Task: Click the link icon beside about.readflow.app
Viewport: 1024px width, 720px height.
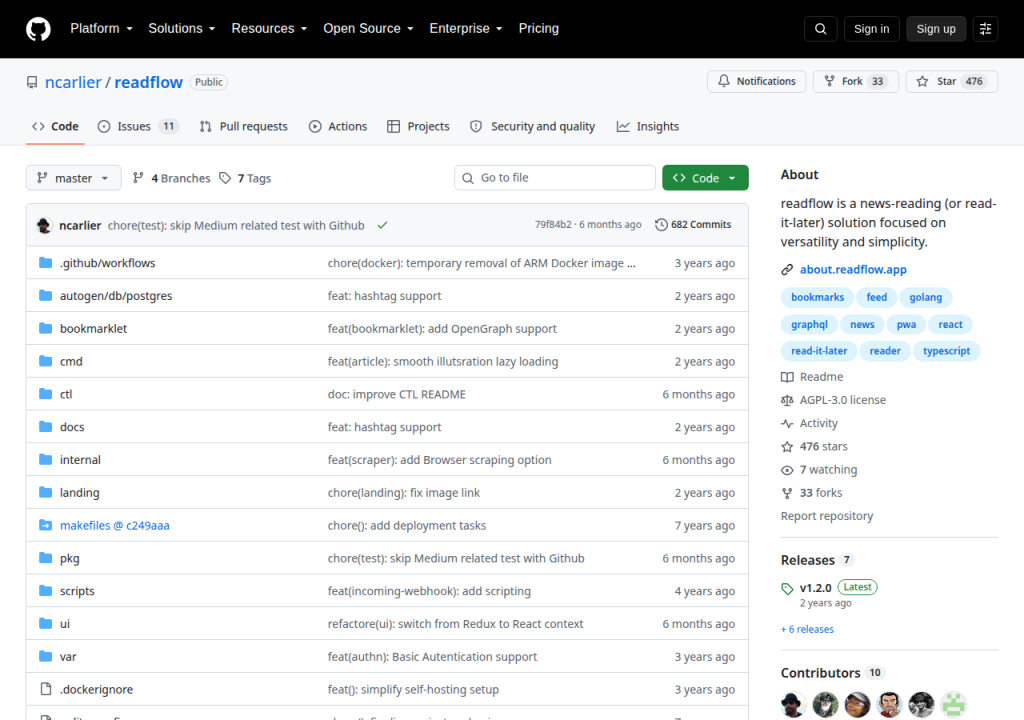Action: tap(787, 270)
